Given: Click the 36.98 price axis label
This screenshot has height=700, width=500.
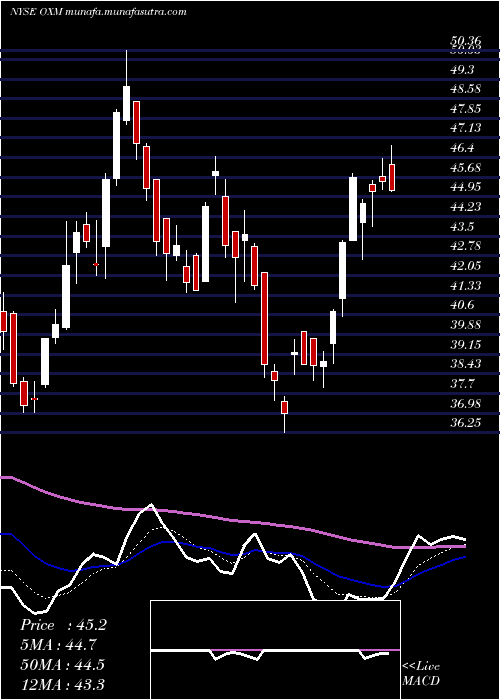Looking at the screenshot, I should (x=466, y=403).
